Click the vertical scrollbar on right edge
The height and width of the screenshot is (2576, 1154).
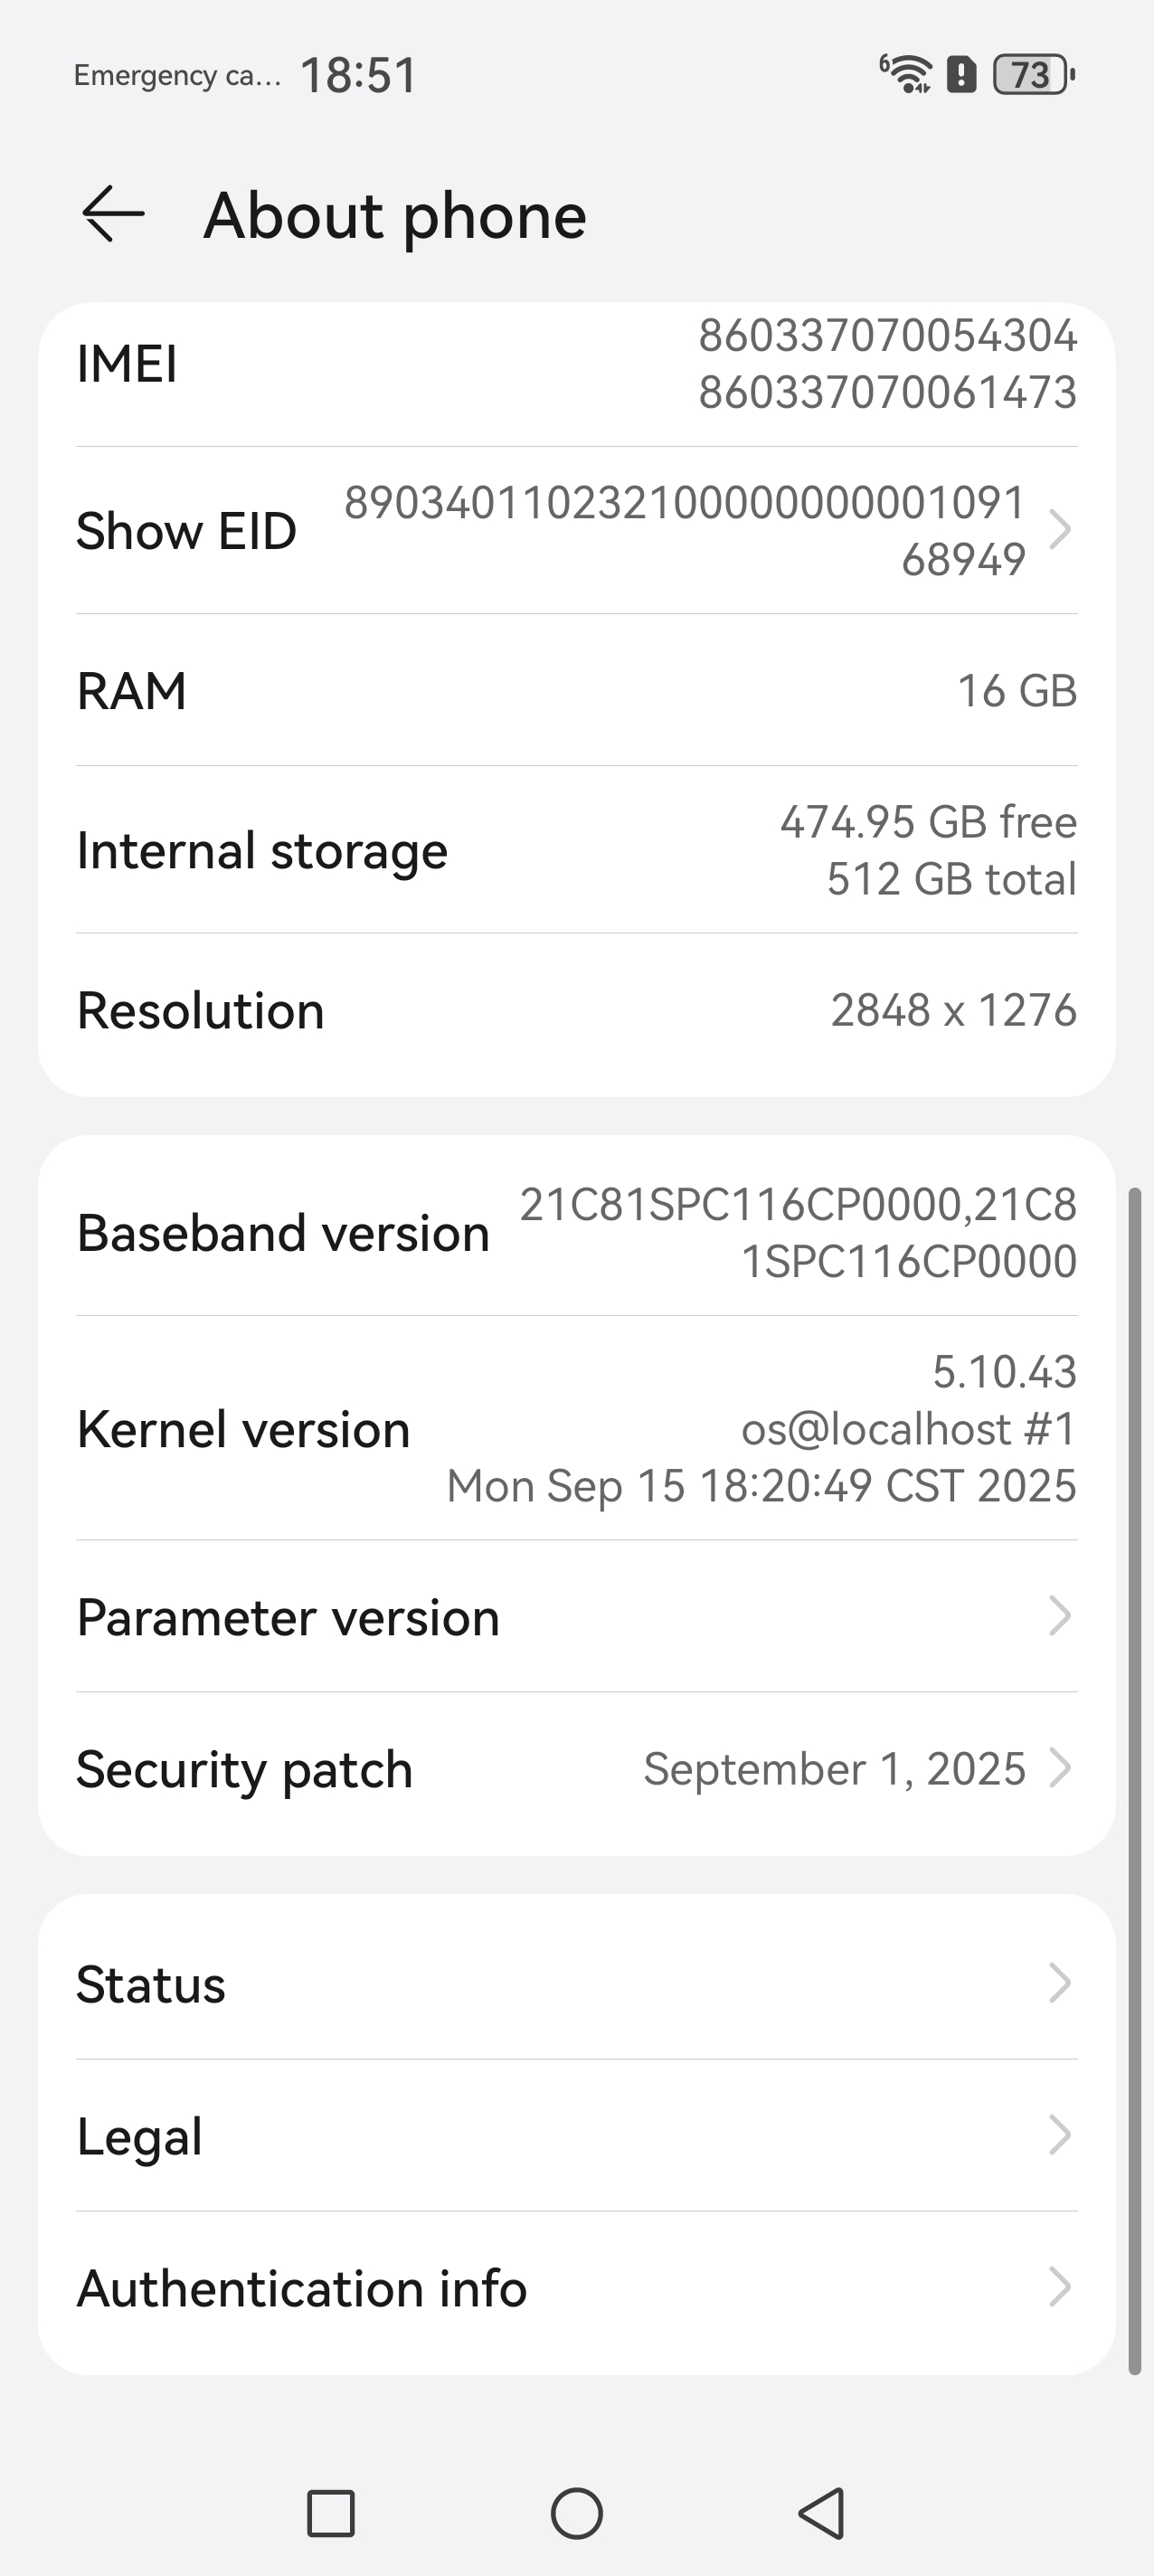[1134, 1780]
